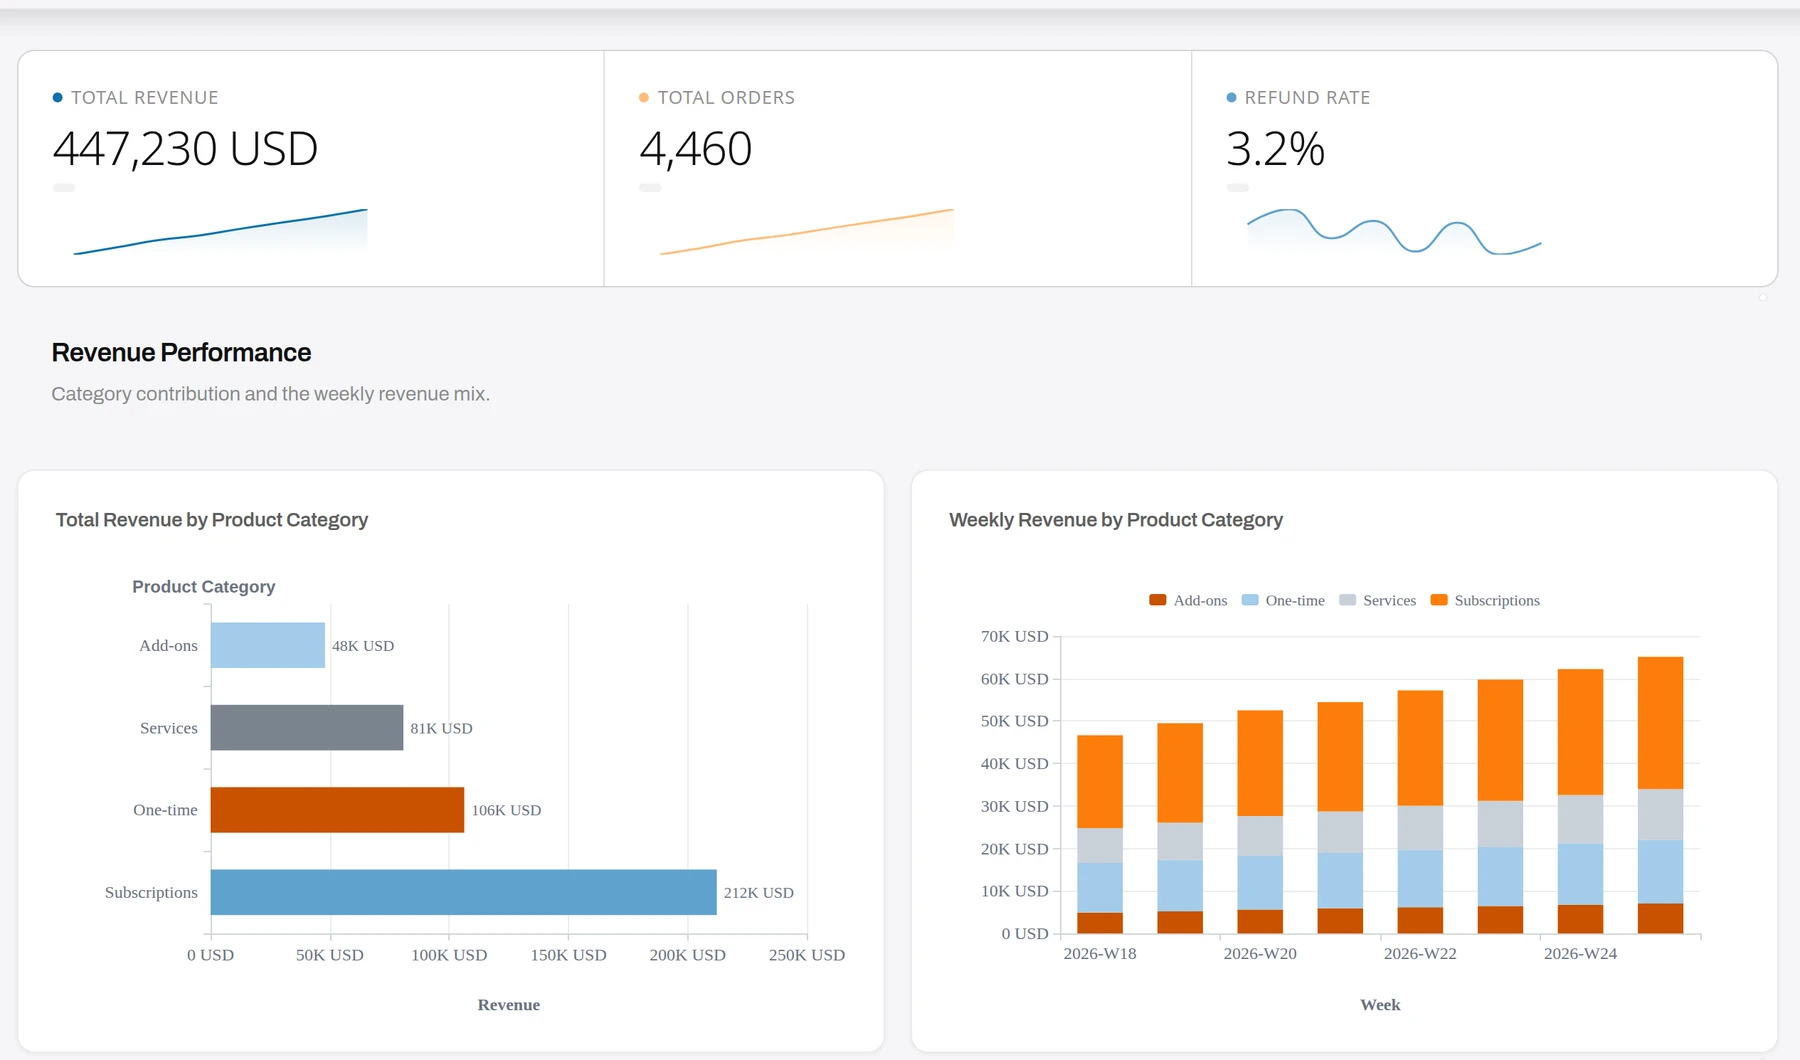Toggle the Services legend label
Image resolution: width=1800 pixels, height=1060 pixels.
[1390, 600]
